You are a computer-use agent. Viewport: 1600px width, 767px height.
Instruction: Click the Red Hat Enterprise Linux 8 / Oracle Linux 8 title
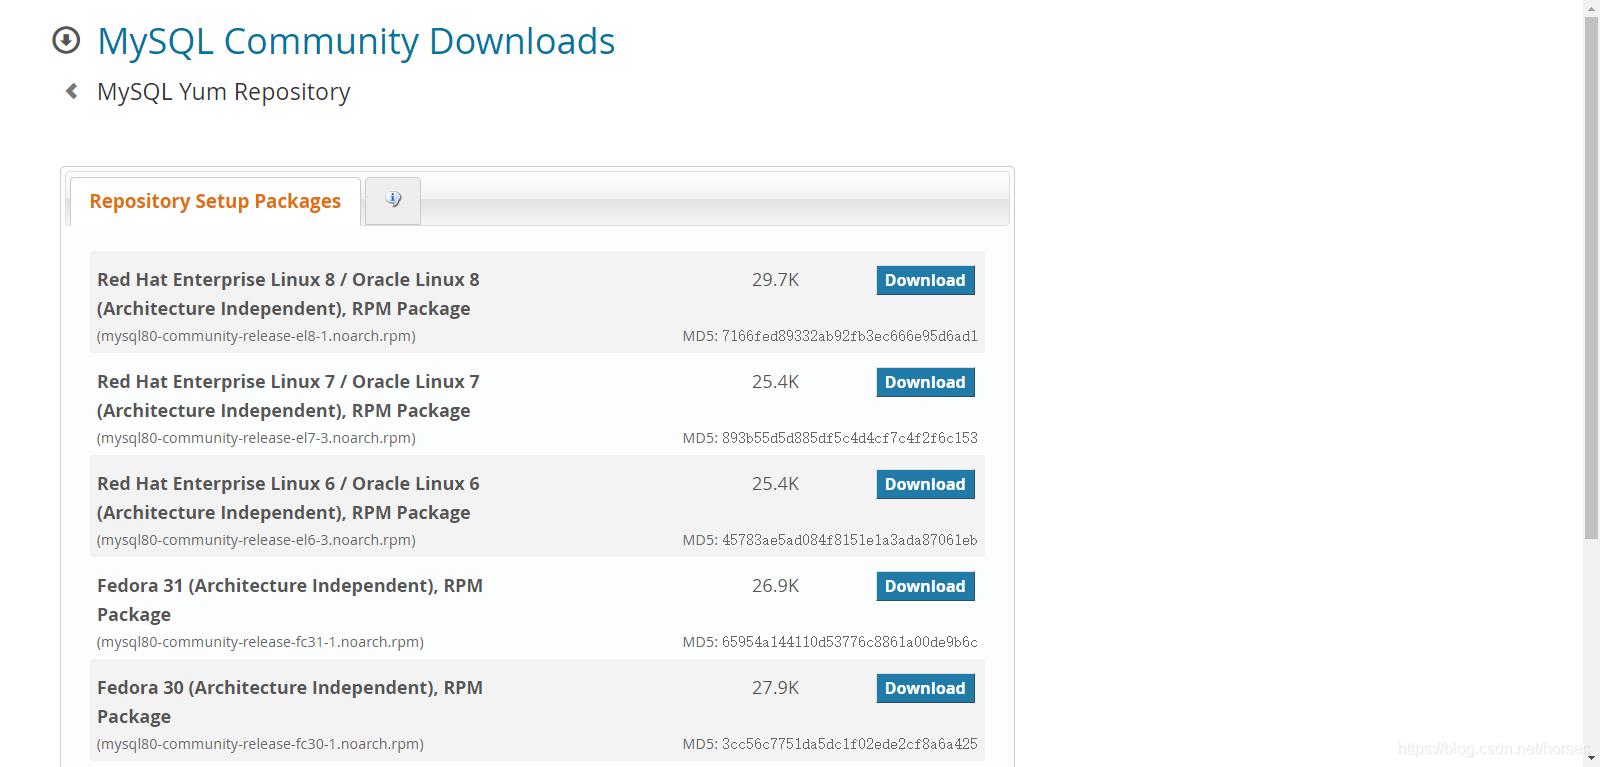tap(288, 294)
